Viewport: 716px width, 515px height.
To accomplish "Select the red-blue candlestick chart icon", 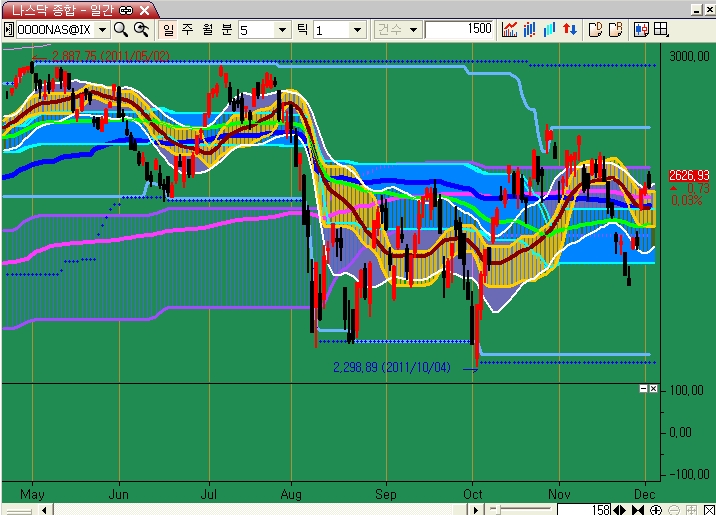I will tap(530, 29).
